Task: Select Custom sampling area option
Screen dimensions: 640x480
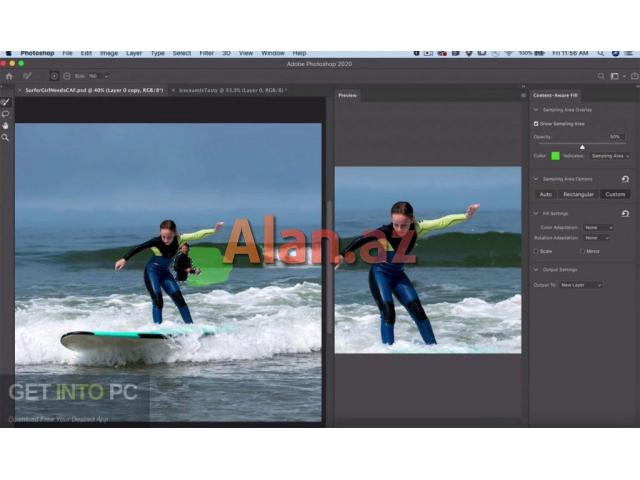Action: tap(615, 194)
